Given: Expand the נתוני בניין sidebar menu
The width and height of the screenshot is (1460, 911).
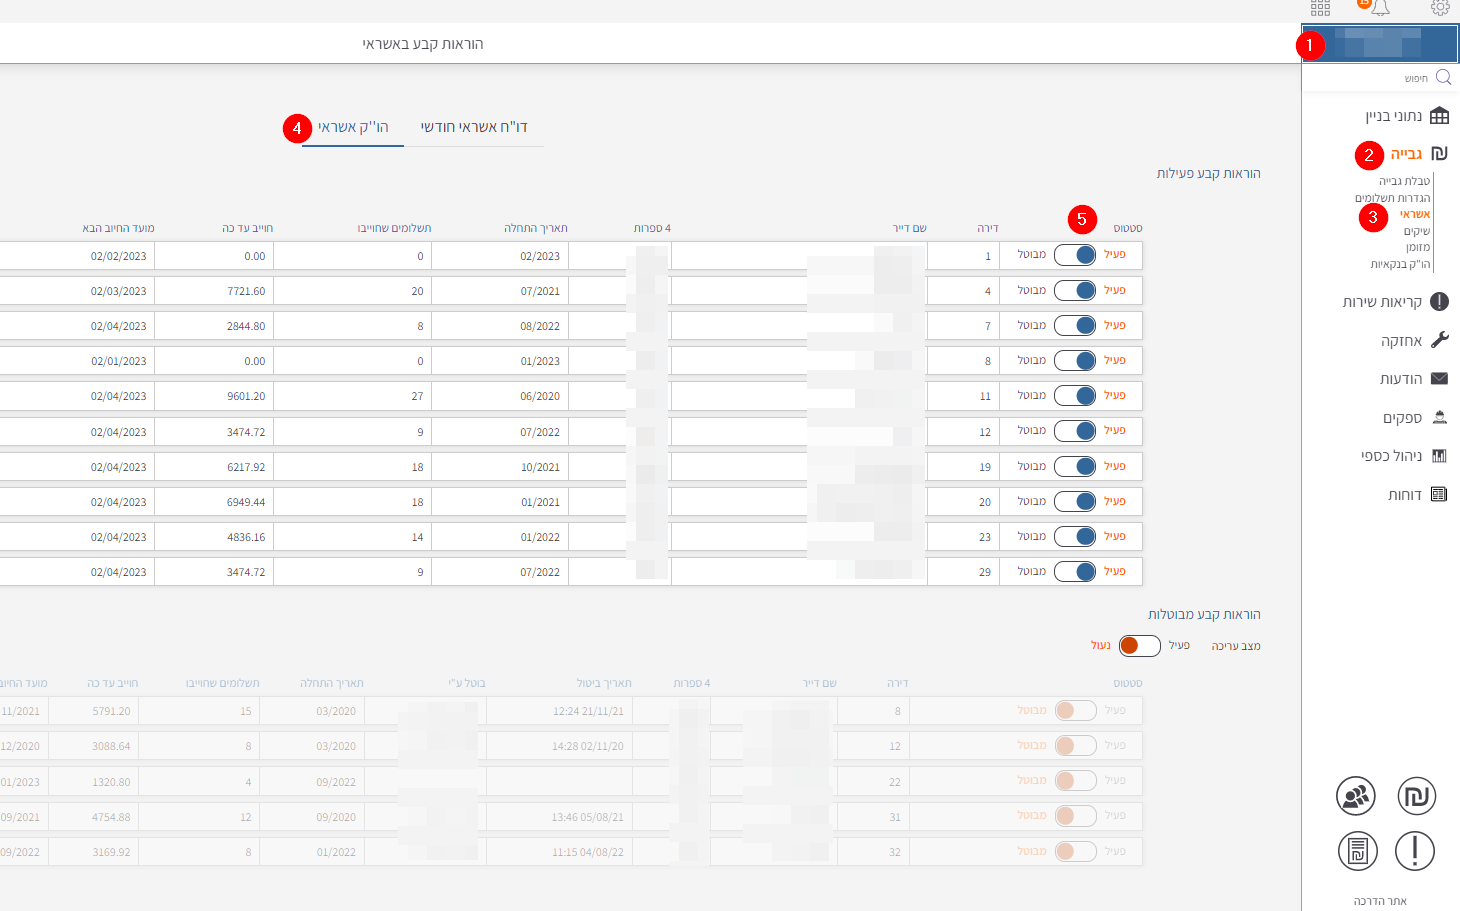Looking at the screenshot, I should 1394,116.
